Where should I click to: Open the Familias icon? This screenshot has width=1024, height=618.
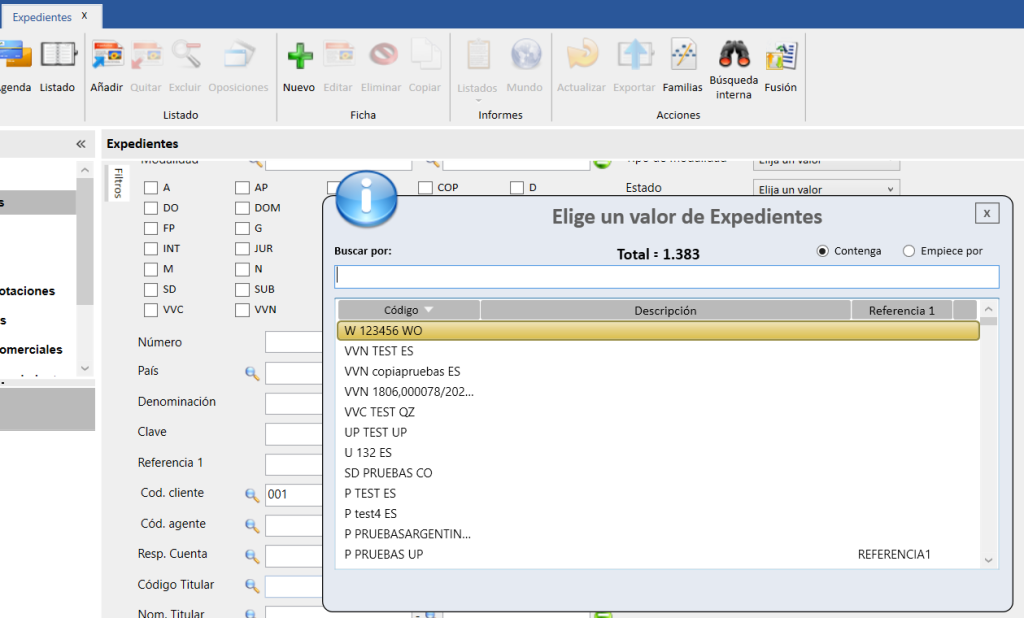(683, 55)
